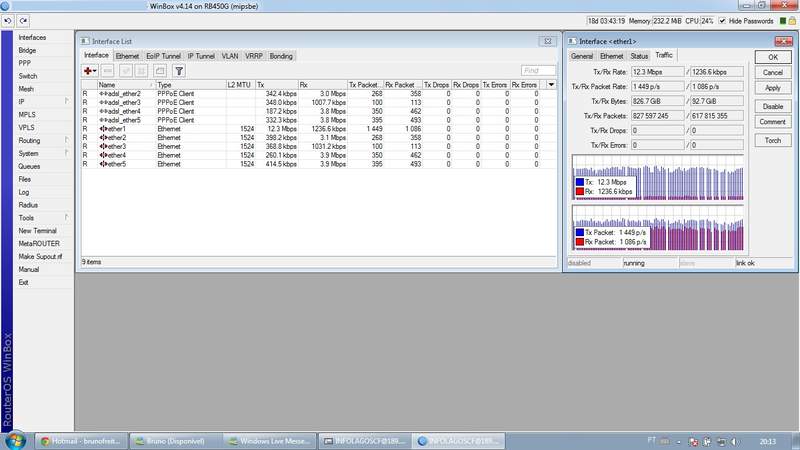
Task: Expand the IP submenu in sidebar
Action: click(x=66, y=102)
